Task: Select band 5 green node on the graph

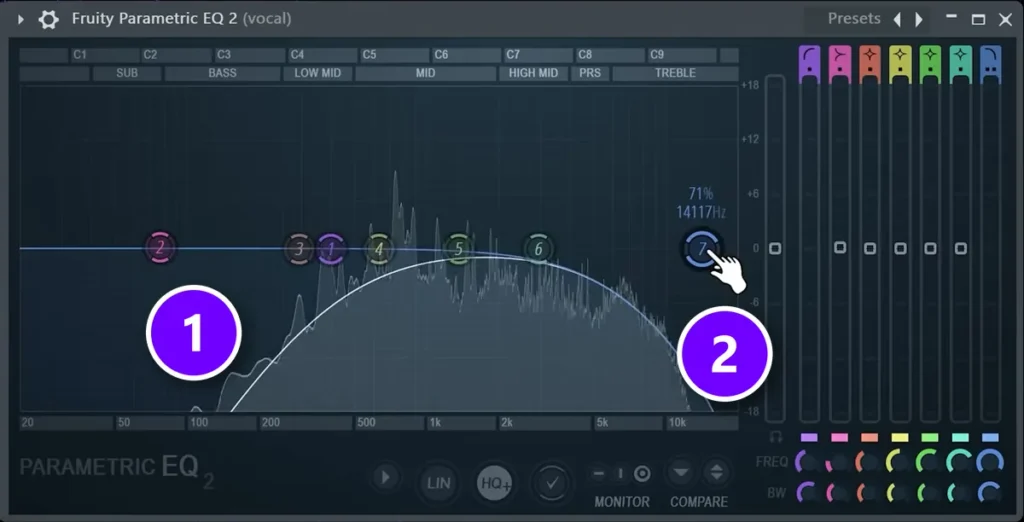Action: (x=459, y=249)
